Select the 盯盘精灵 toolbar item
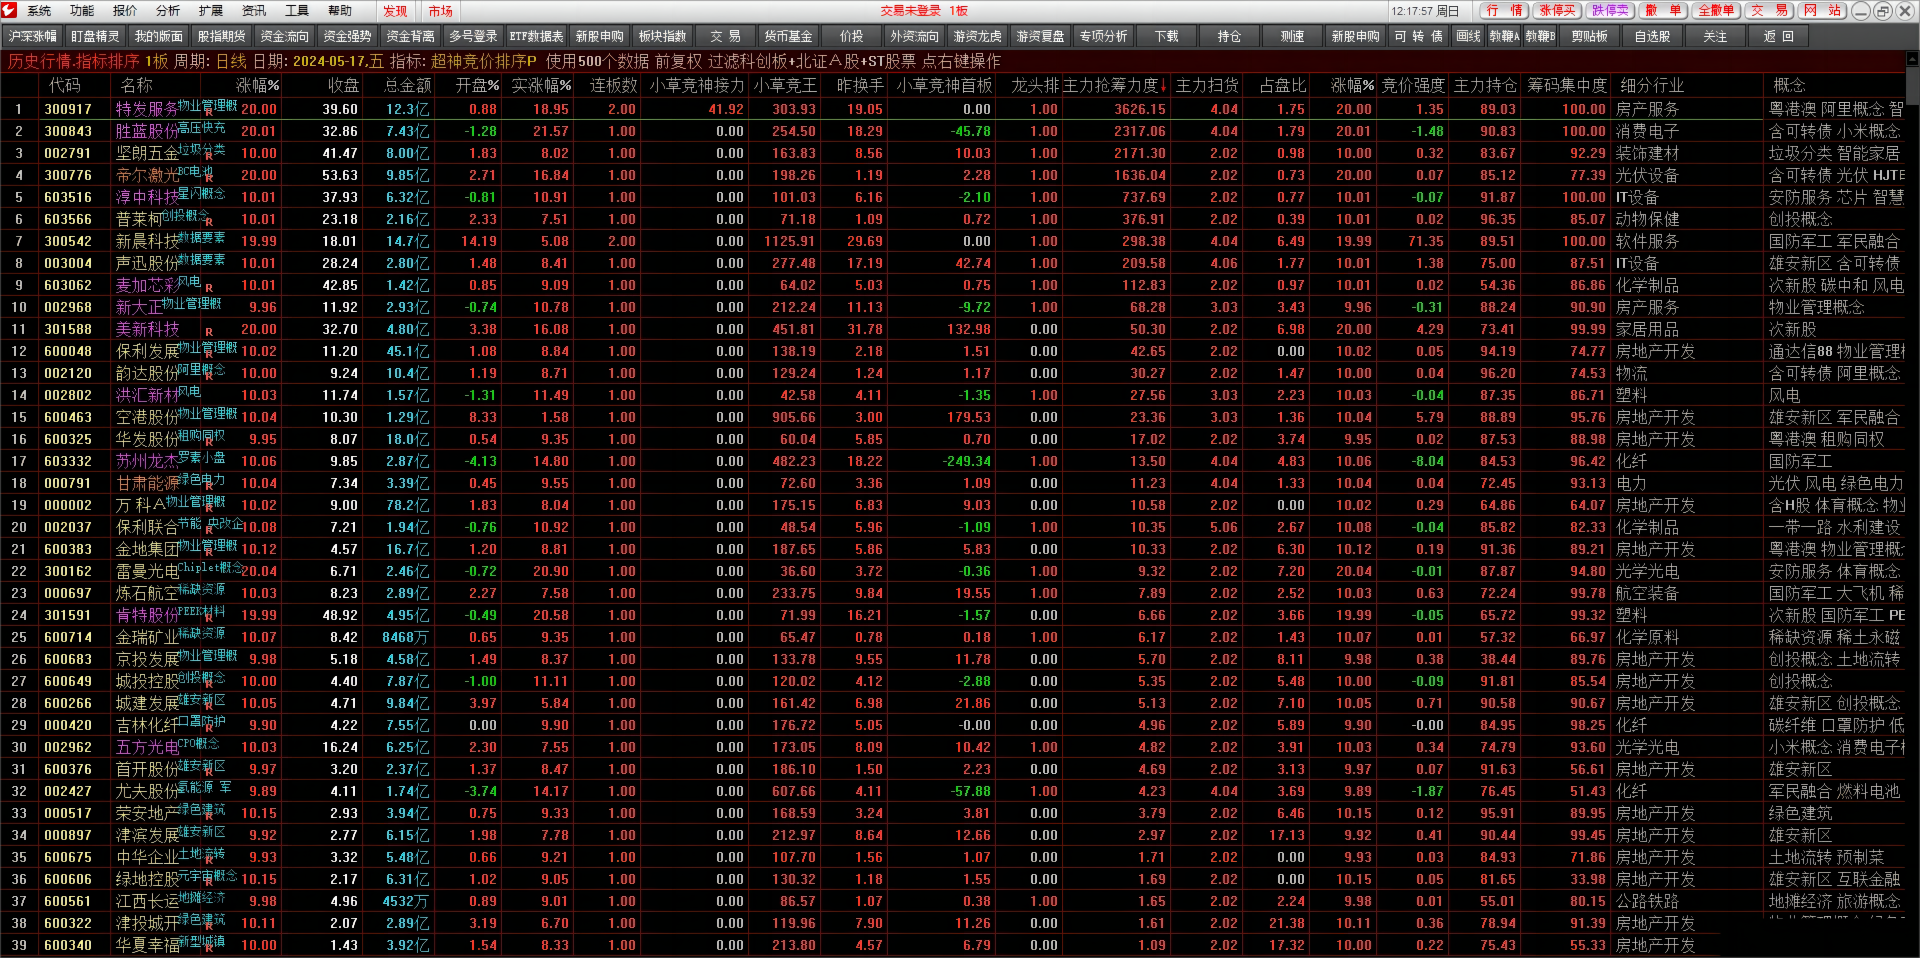Image resolution: width=1920 pixels, height=958 pixels. 95,36
